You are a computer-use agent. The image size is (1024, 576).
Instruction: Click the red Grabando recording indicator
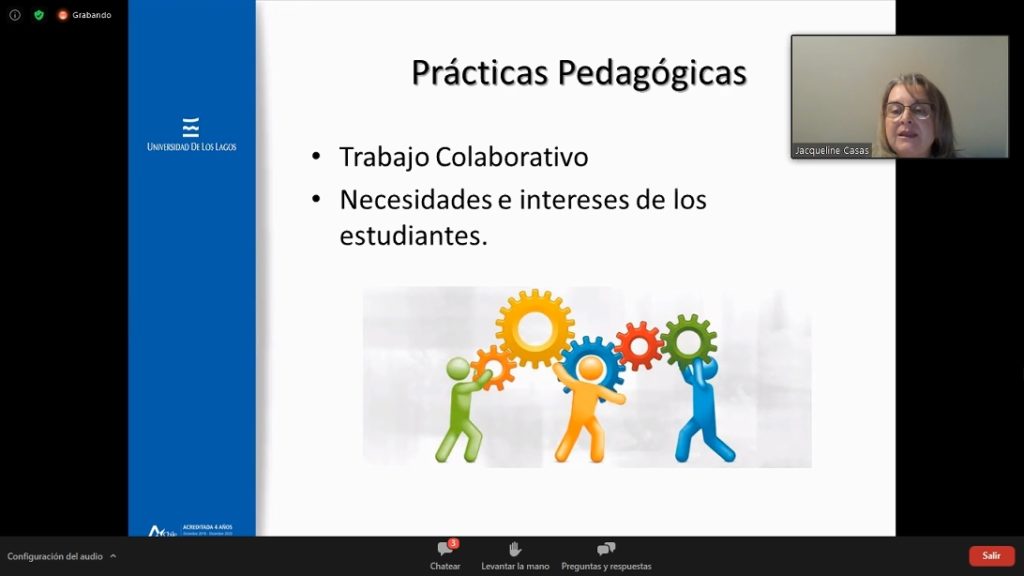63,15
